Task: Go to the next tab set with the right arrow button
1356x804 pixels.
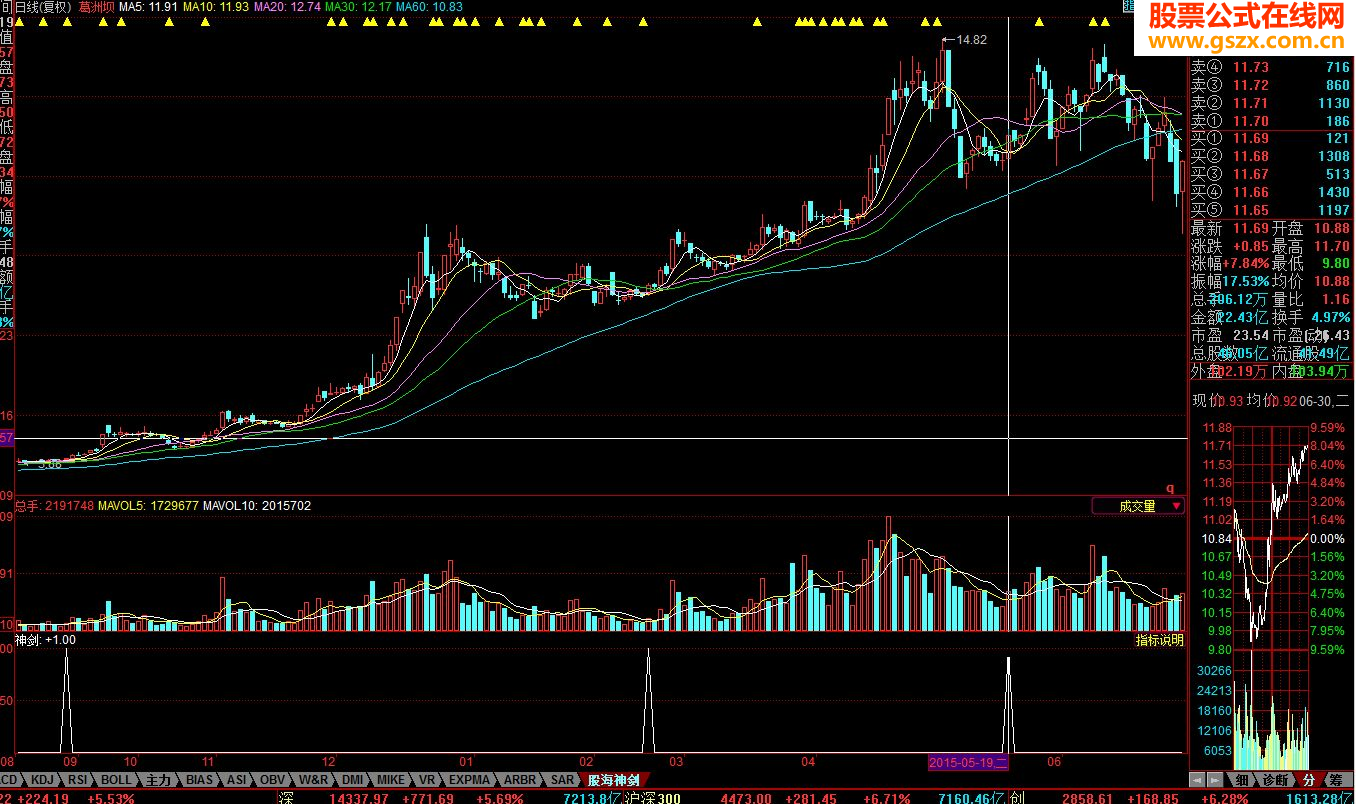Action: pyautogui.click(x=1214, y=779)
